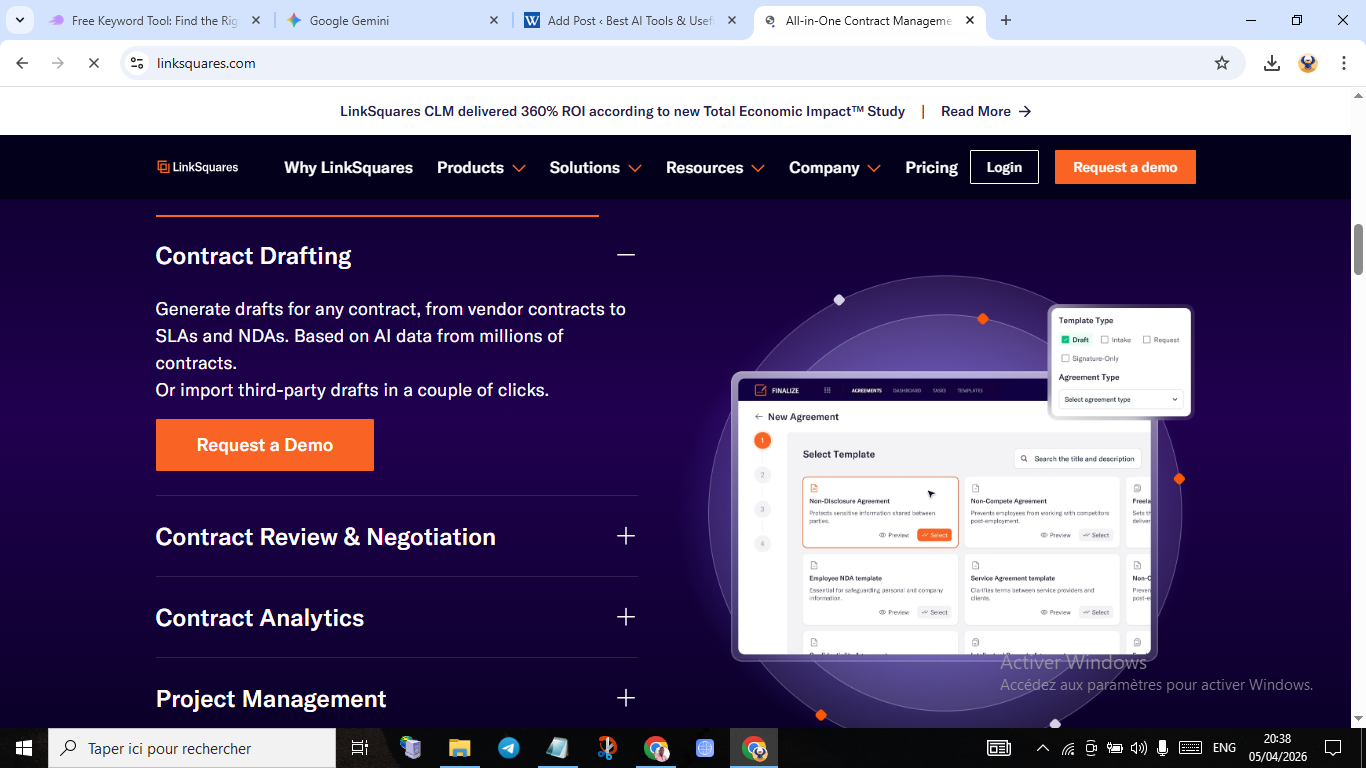
Task: Open the computer-and-globe icon on the taskbar
Action: pyautogui.click(x=411, y=748)
